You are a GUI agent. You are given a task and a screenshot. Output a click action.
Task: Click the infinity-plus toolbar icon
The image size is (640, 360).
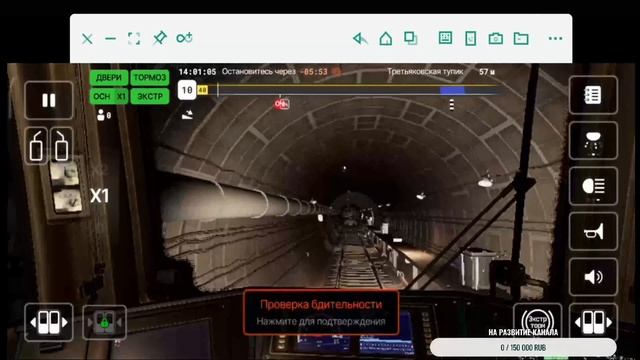(184, 38)
